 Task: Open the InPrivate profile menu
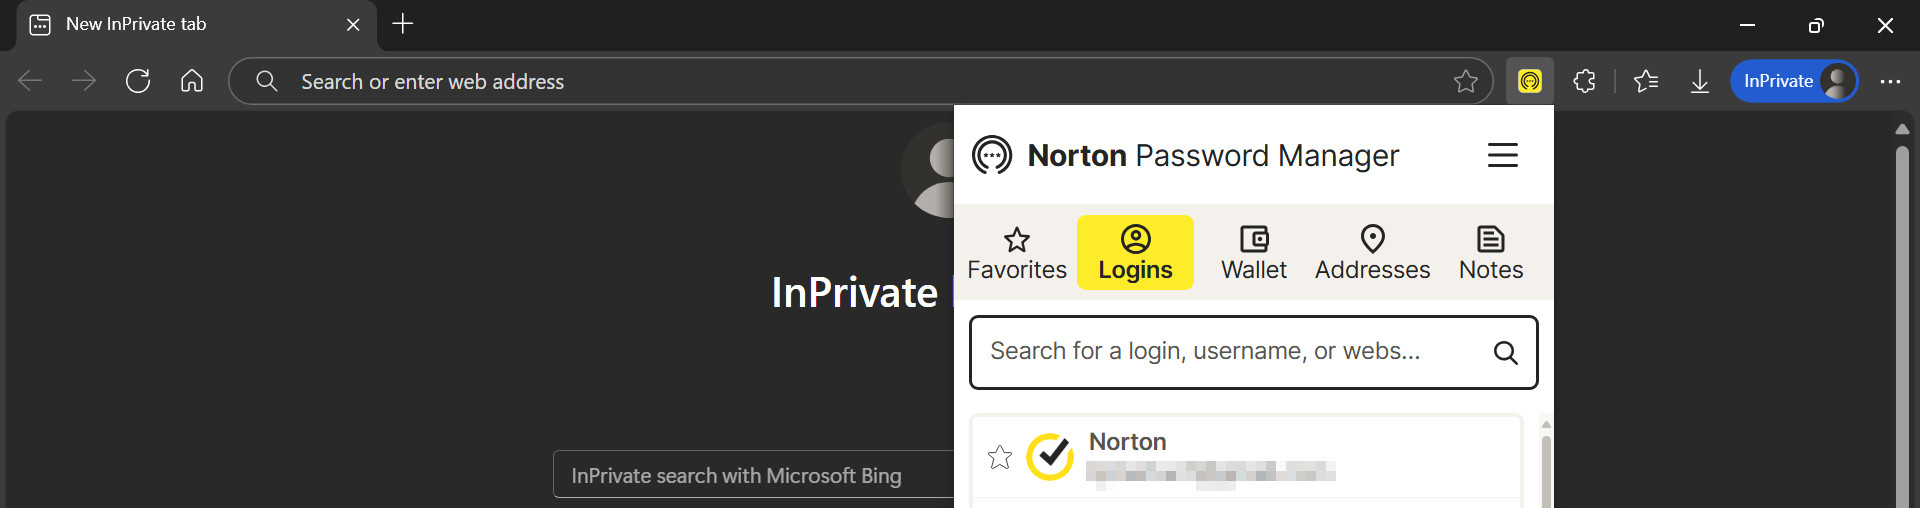[x=1794, y=81]
